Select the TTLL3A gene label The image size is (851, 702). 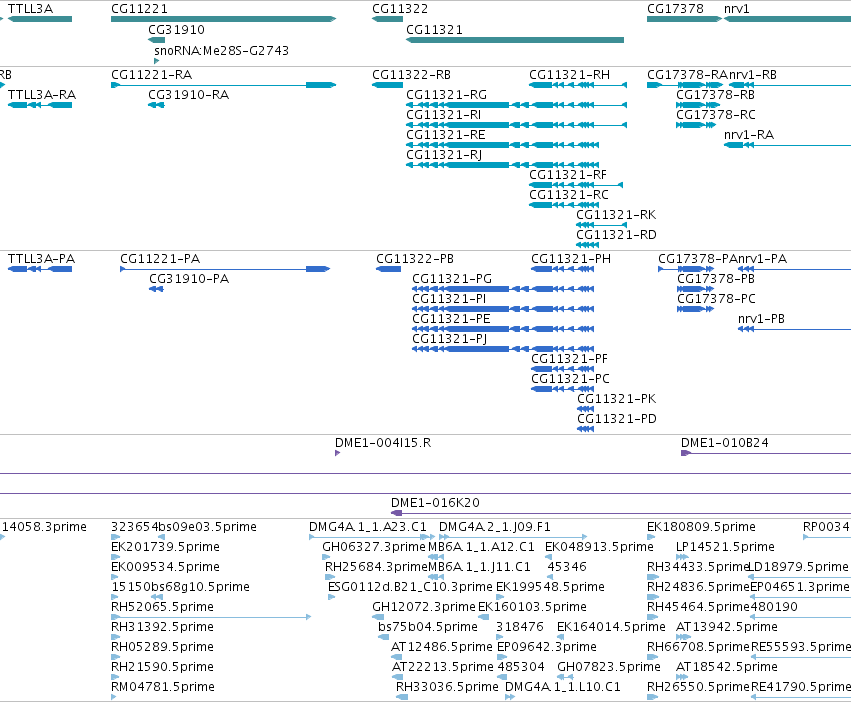pos(30,9)
